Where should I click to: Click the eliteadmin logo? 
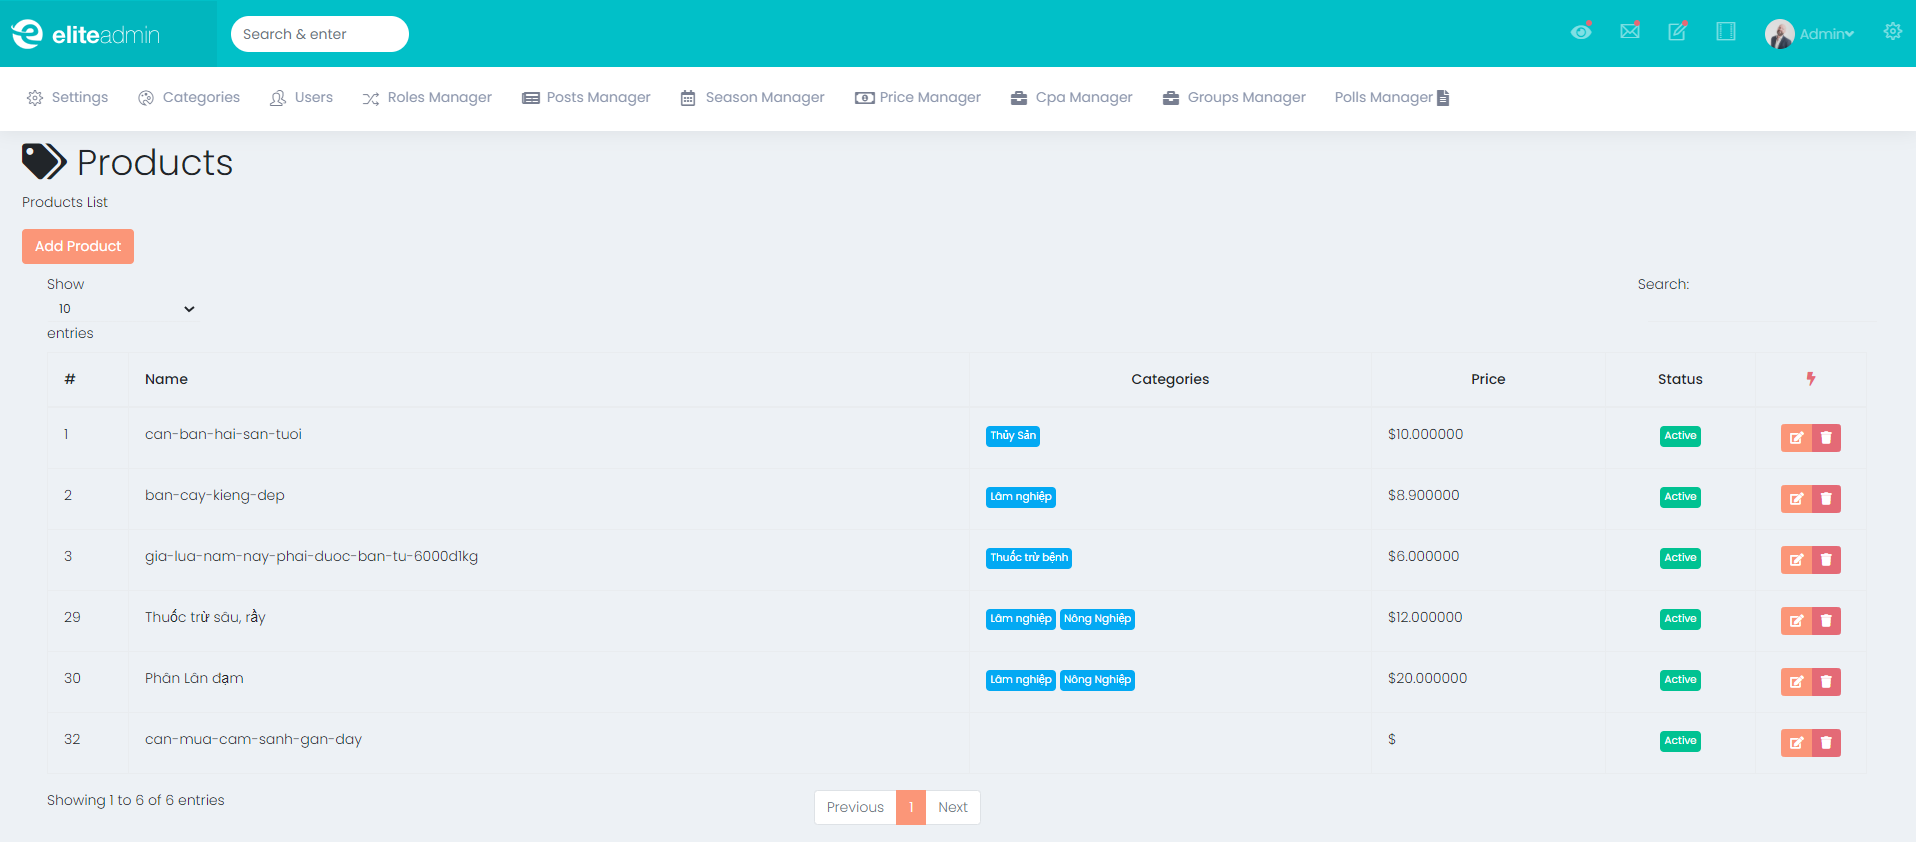[x=86, y=34]
